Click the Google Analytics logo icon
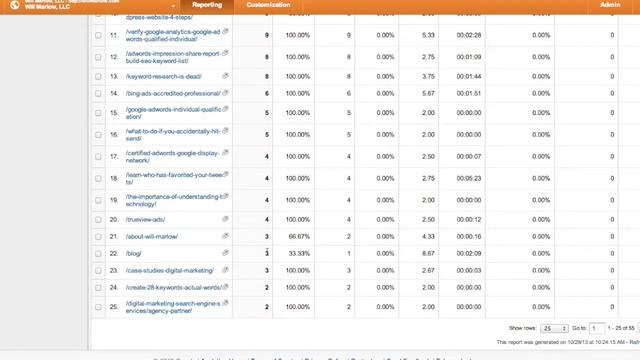 point(15,5)
